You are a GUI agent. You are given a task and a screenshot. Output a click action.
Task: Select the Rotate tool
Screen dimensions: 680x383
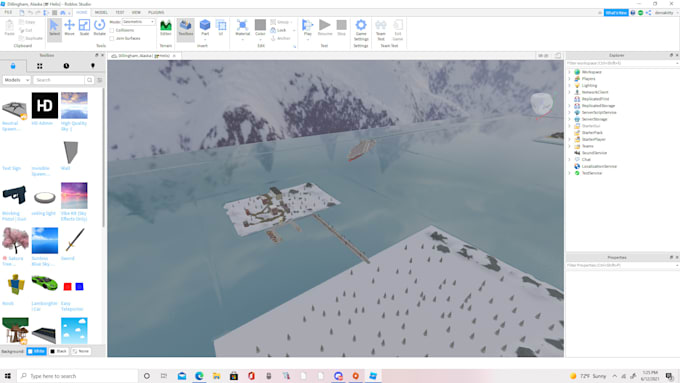click(x=99, y=28)
